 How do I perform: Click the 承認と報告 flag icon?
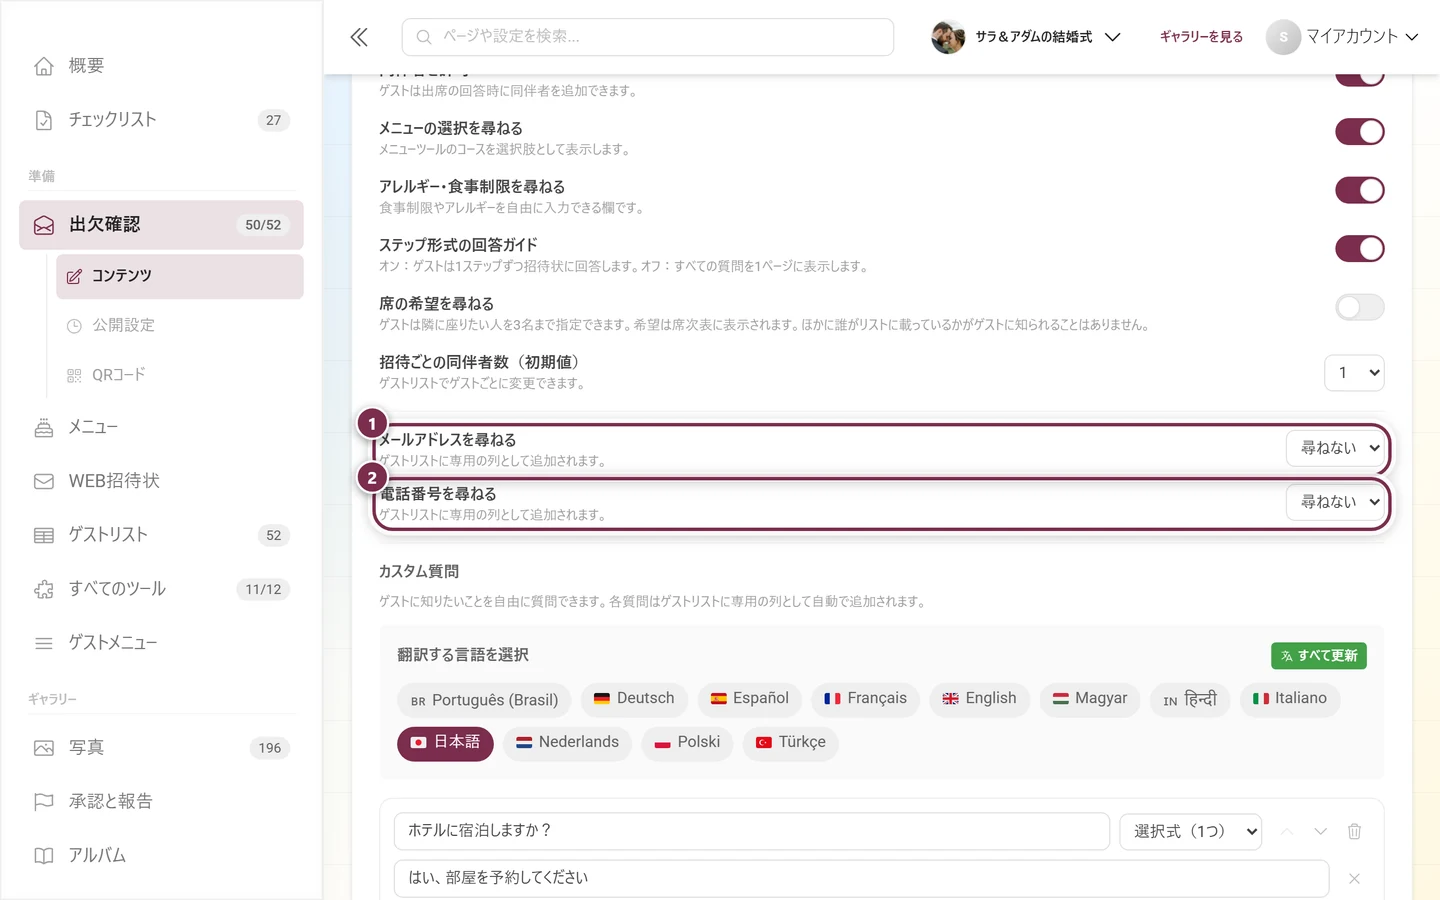click(44, 802)
